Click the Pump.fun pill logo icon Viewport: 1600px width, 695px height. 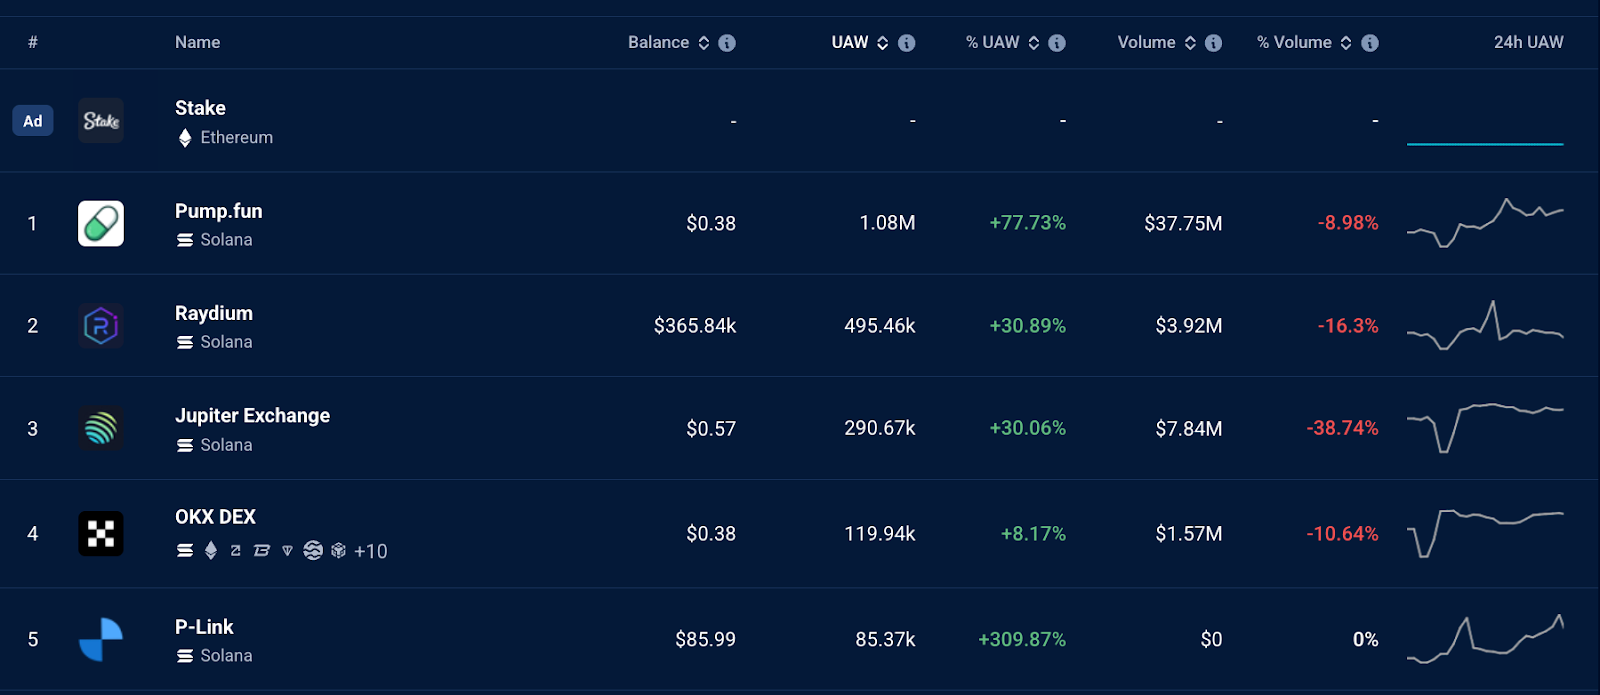pos(101,223)
